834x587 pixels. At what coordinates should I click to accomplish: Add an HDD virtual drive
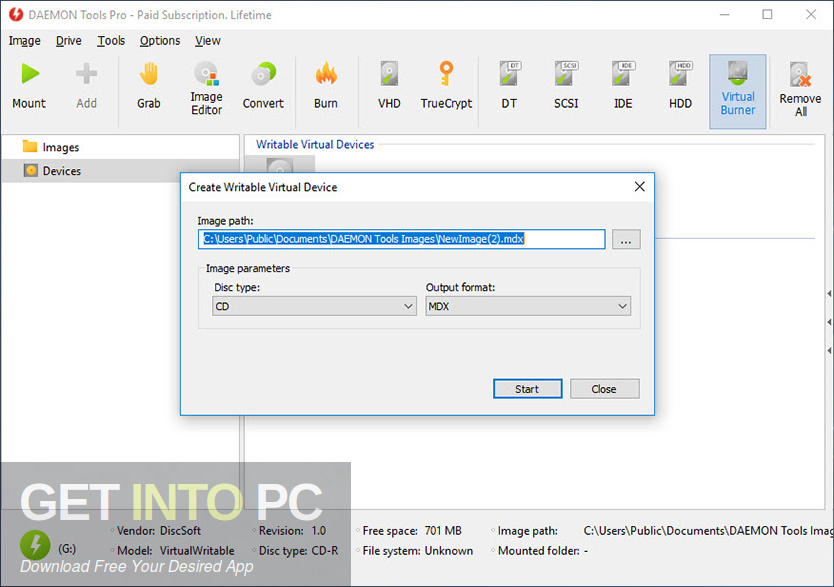click(680, 87)
